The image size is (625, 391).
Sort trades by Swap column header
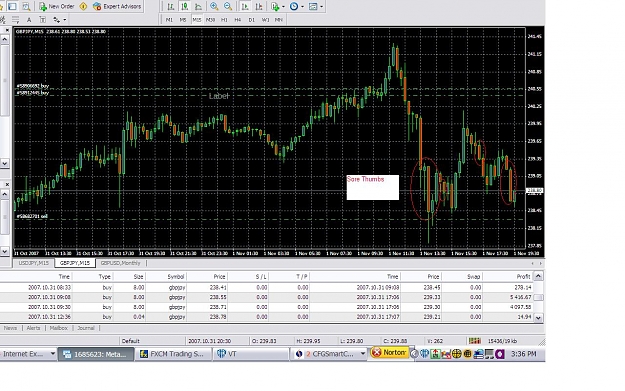tap(462, 276)
